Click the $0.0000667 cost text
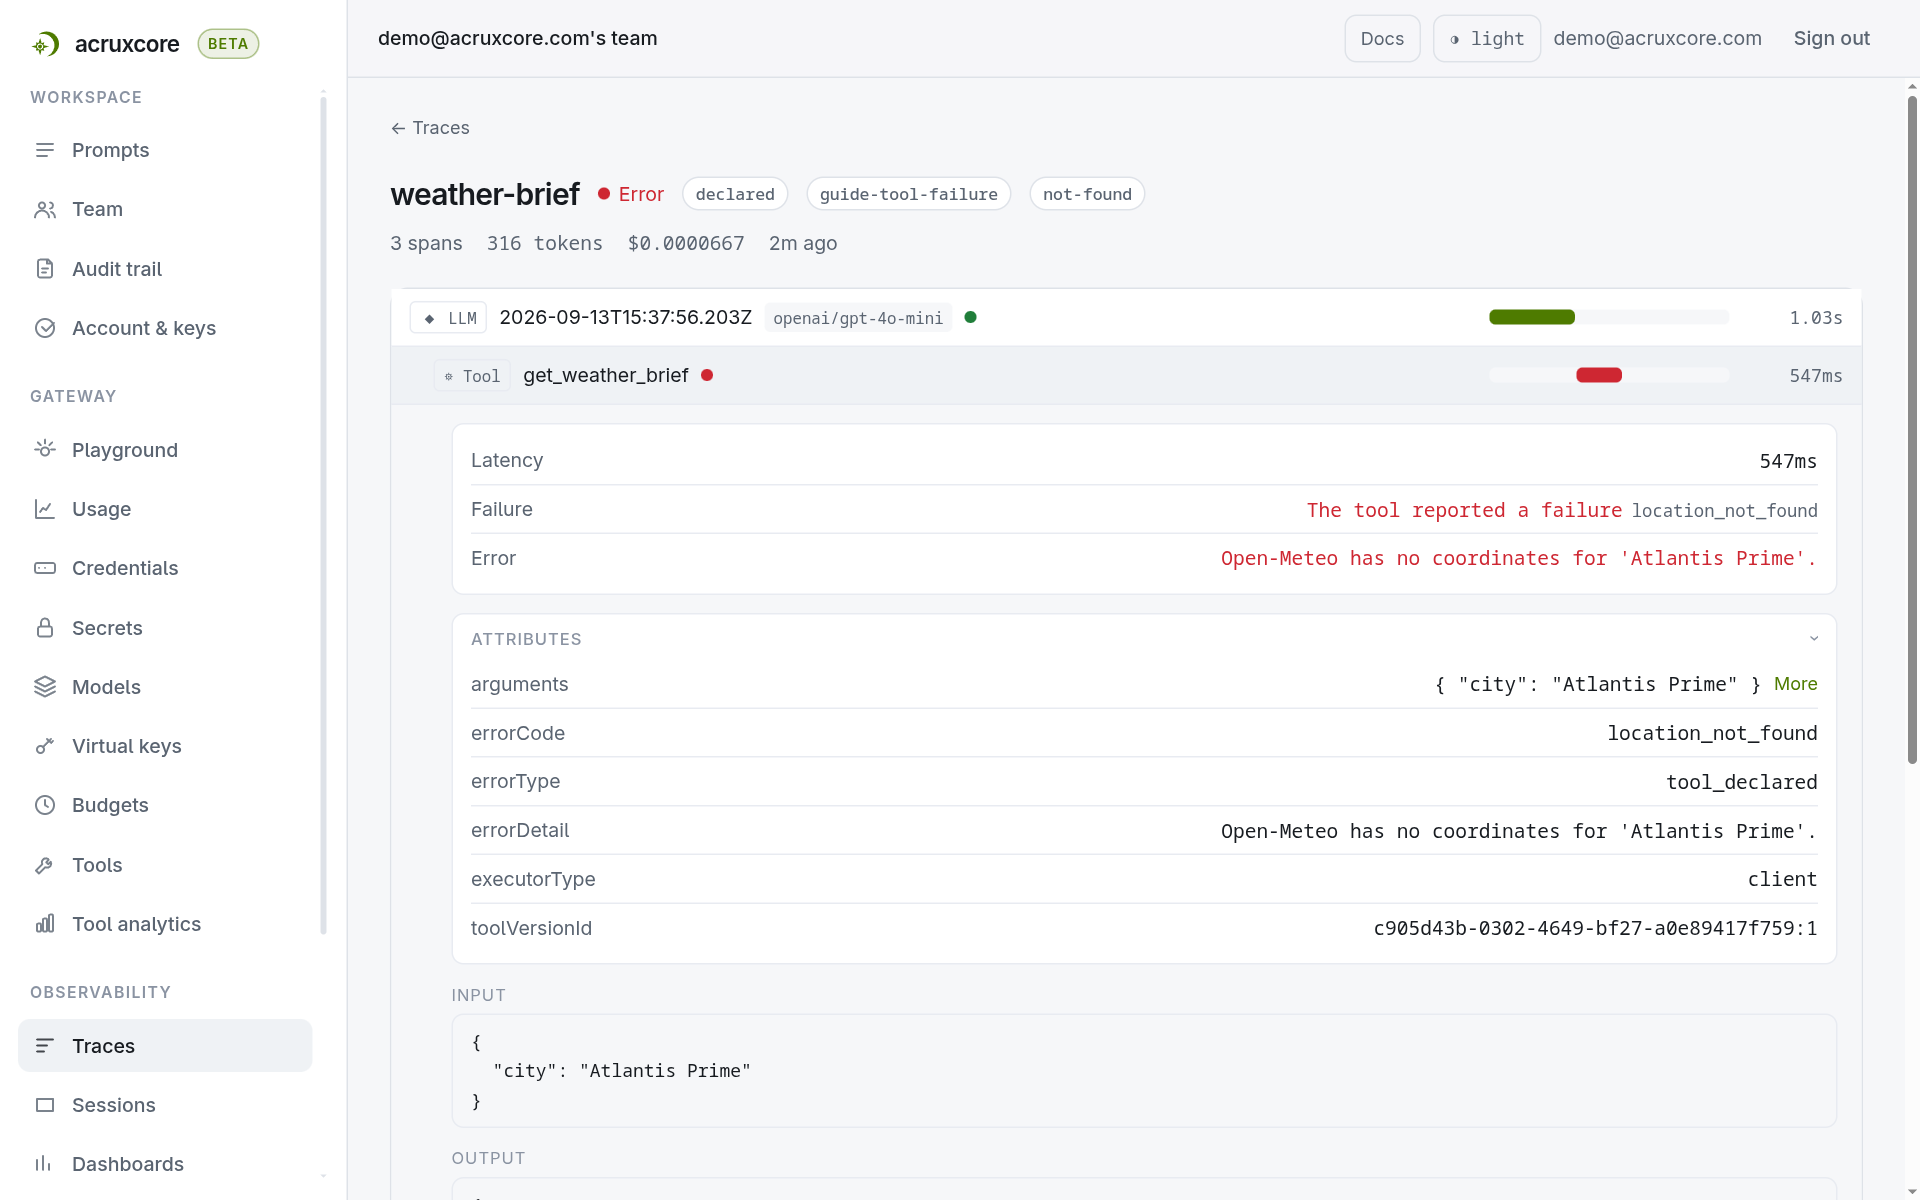 [686, 243]
